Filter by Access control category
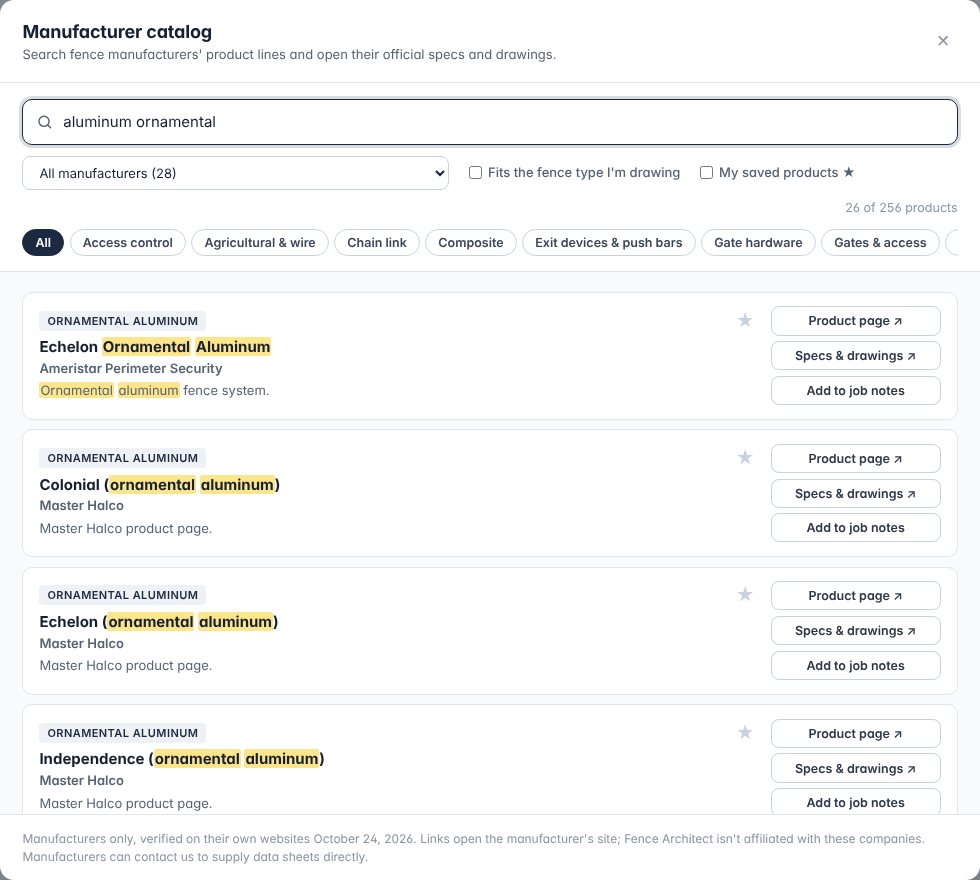The width and height of the screenshot is (980, 880). [128, 242]
